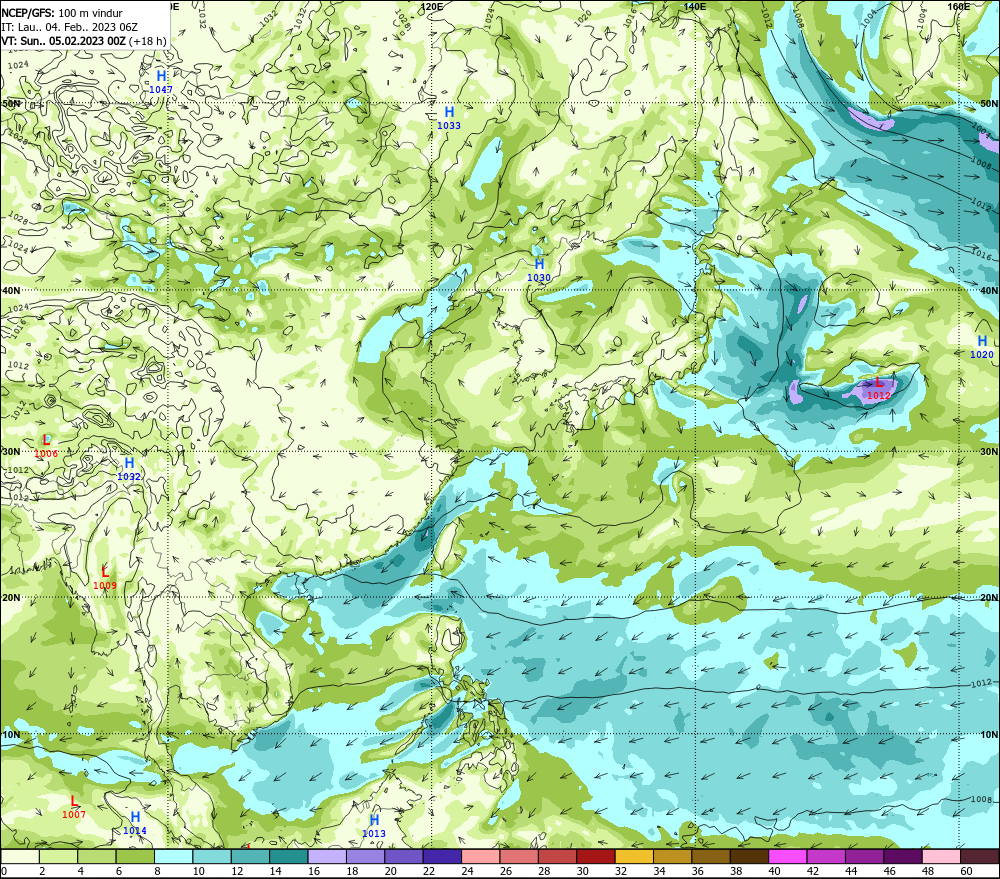Viewport: 1000px width, 879px height.
Task: Click the blue H marker labeled 1047
Action: coord(161,82)
